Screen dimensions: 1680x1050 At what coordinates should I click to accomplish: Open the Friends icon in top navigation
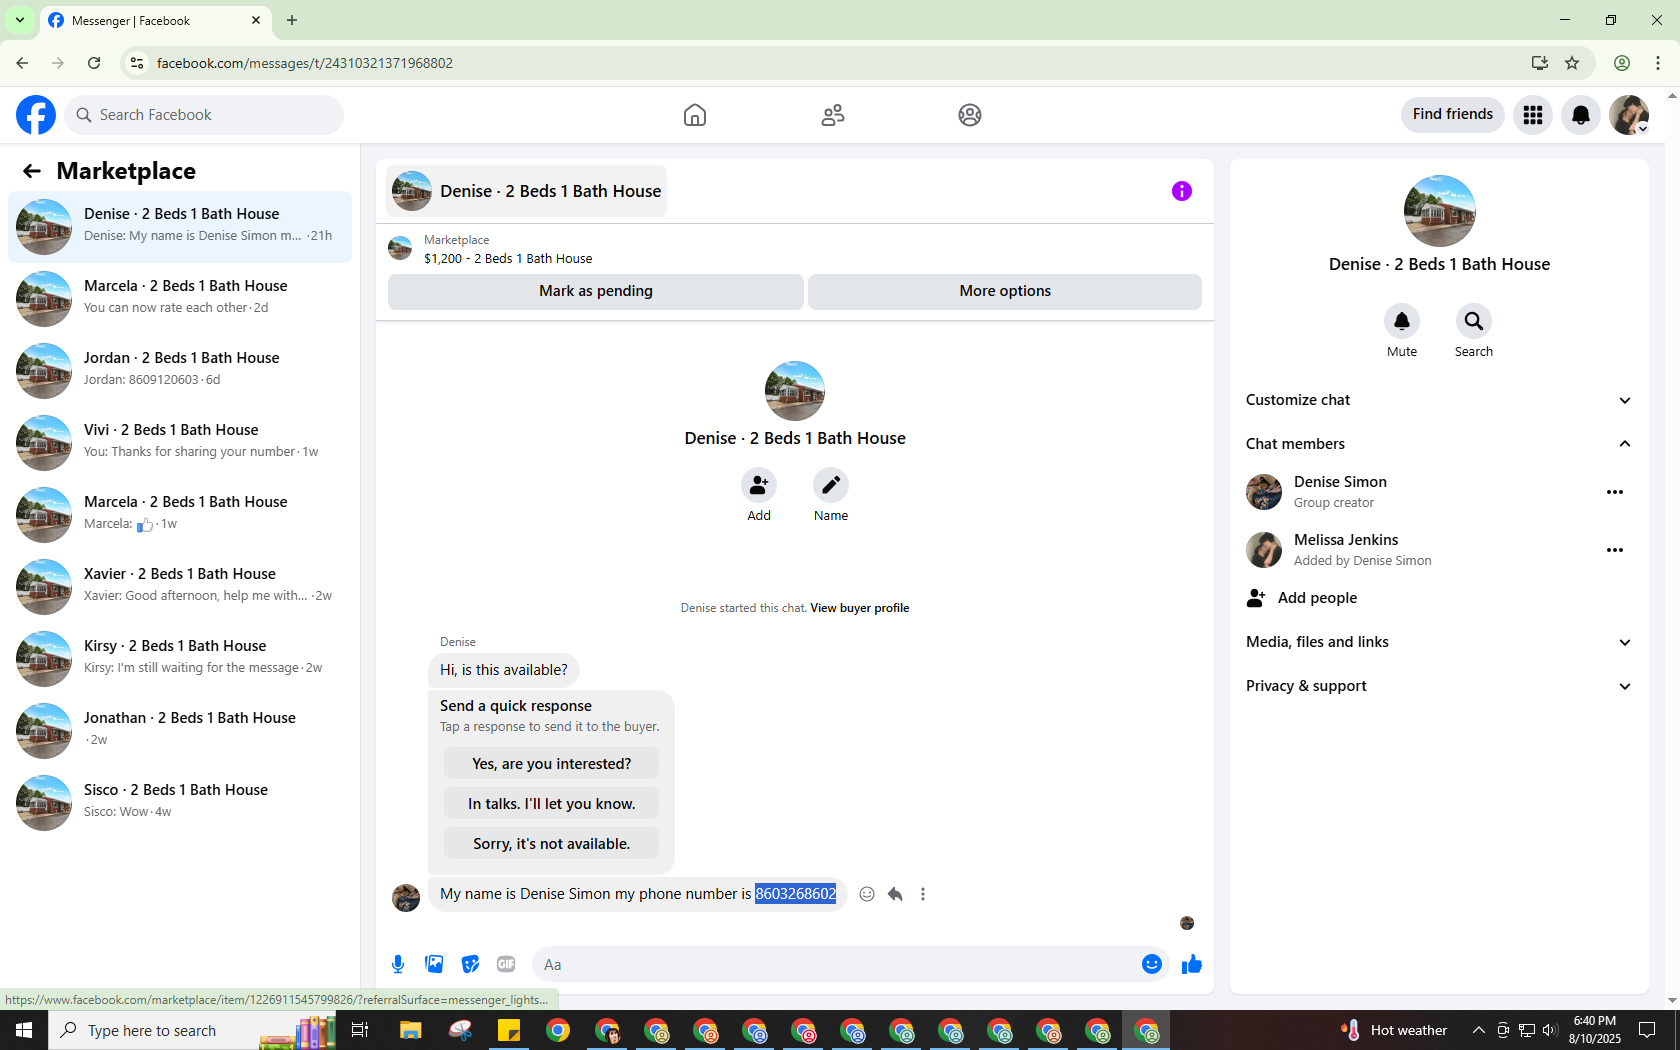pyautogui.click(x=833, y=115)
